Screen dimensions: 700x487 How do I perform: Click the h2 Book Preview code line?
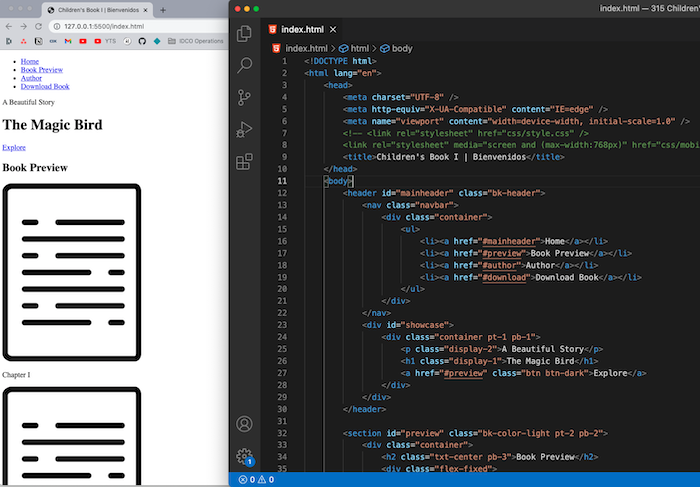coord(490,457)
